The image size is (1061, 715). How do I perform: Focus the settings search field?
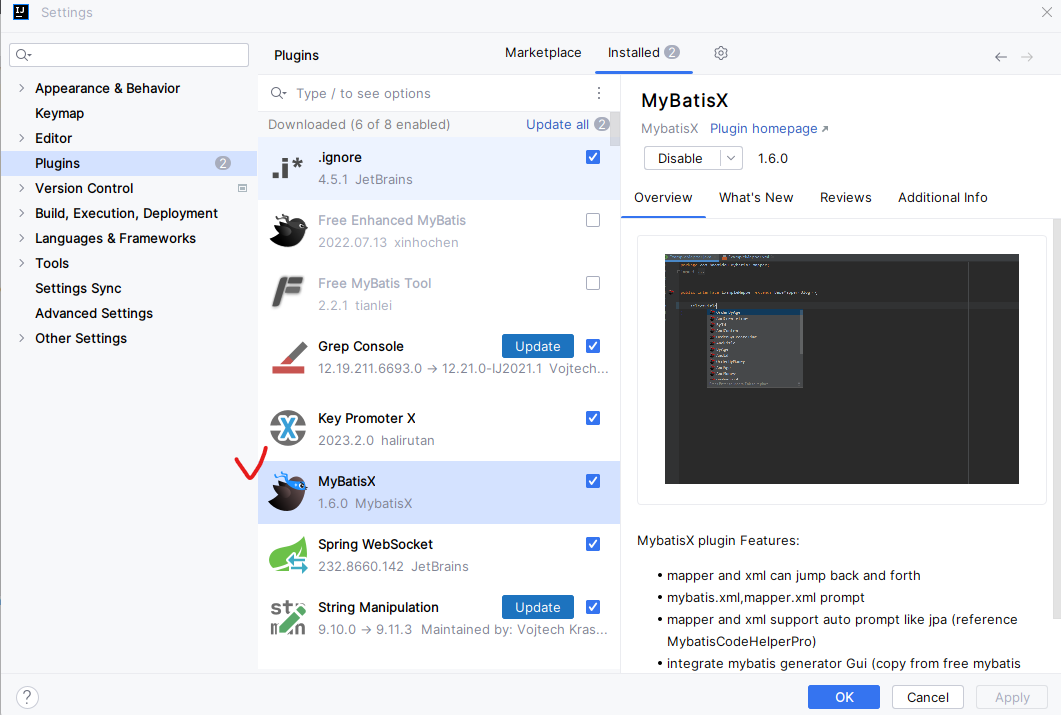tap(129, 55)
